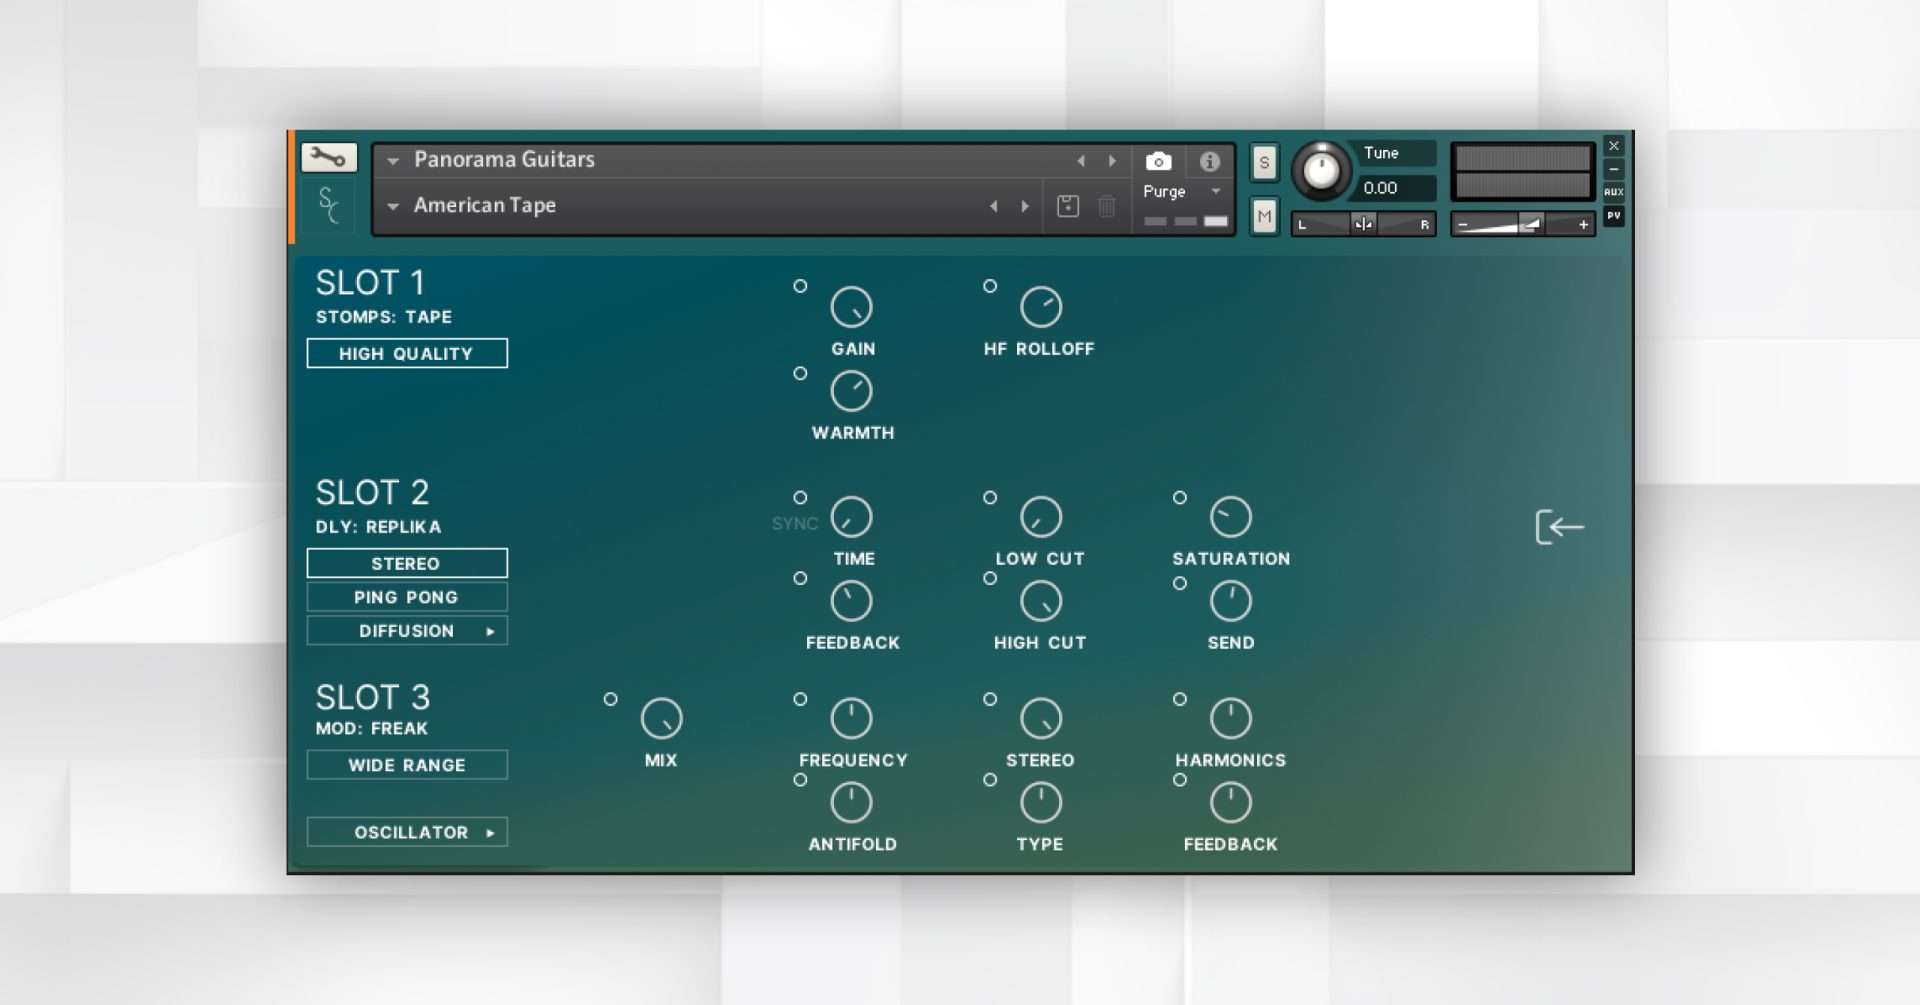Open the American Tape snapshot dropdown
1920x1005 pixels.
click(393, 206)
